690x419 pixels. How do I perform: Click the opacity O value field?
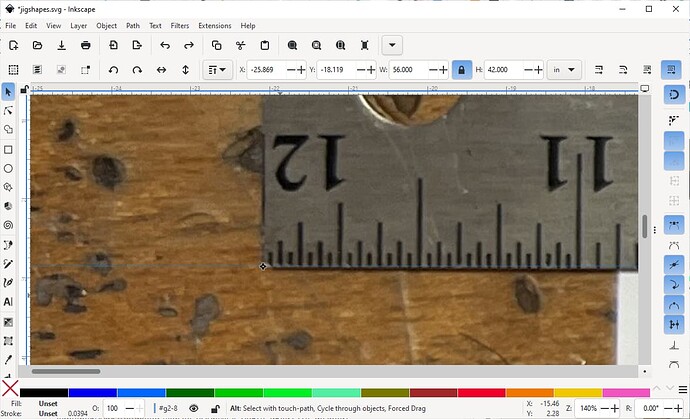(x=112, y=408)
